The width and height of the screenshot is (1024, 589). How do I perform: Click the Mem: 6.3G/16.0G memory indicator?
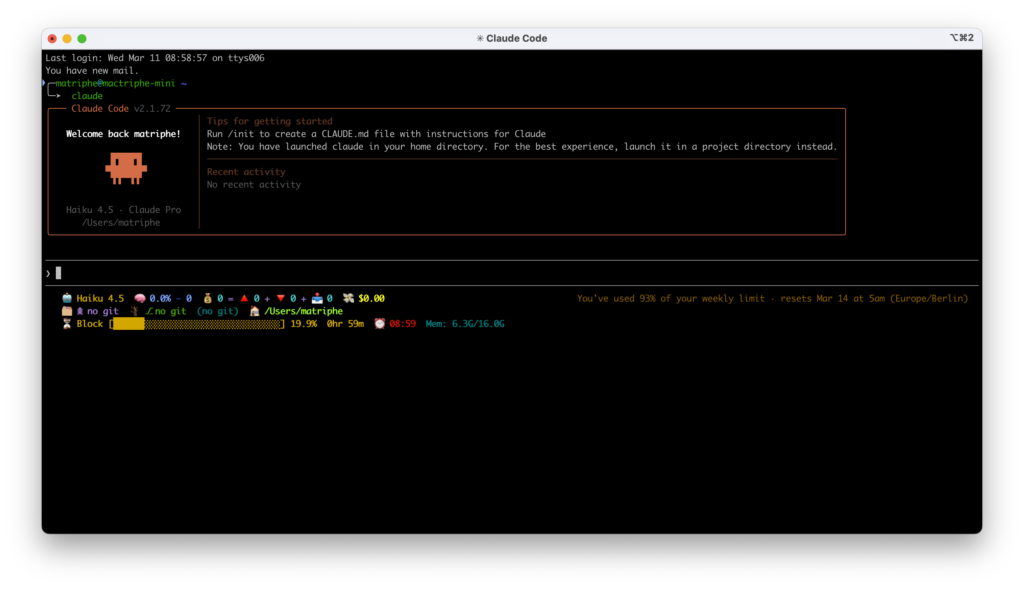465,324
